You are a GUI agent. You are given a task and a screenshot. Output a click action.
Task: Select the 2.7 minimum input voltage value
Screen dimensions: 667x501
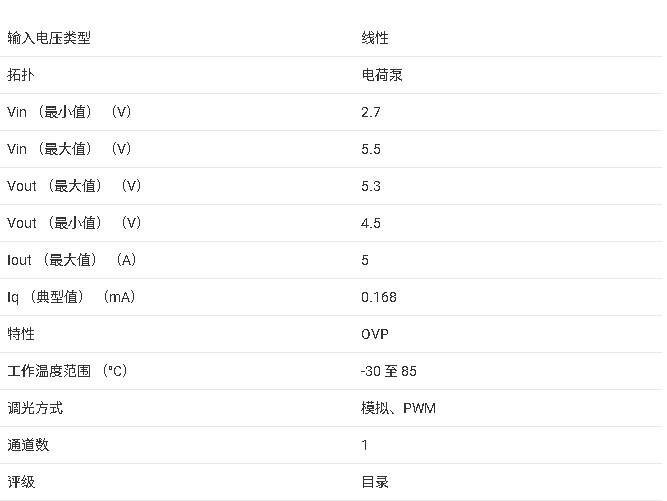(x=371, y=112)
